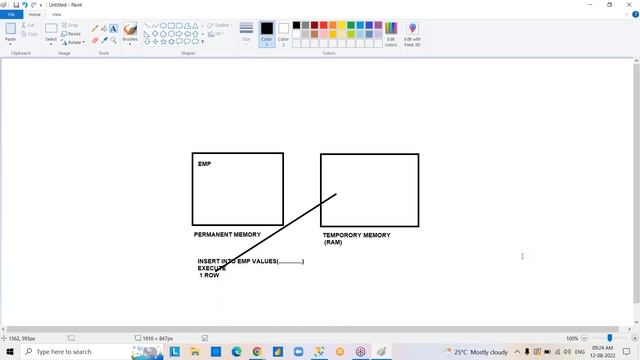This screenshot has height=360, width=640.
Task: Select the Fill with color bucket tool
Action: click(104, 29)
